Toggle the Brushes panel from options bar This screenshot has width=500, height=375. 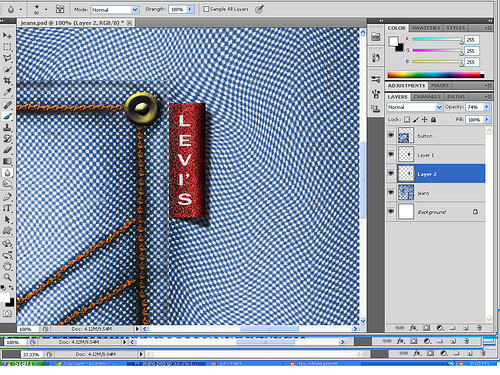click(60, 9)
